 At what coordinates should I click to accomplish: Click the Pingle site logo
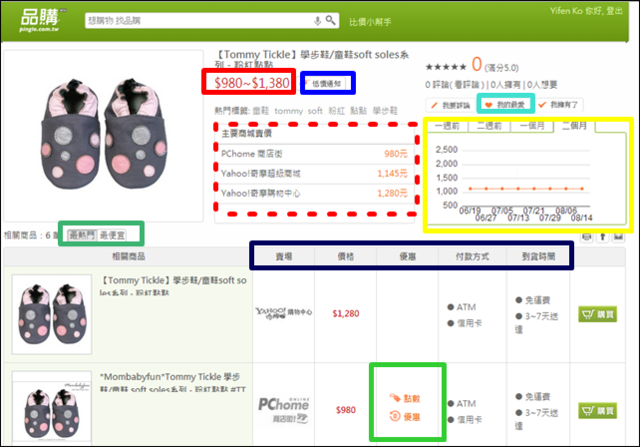pos(40,20)
